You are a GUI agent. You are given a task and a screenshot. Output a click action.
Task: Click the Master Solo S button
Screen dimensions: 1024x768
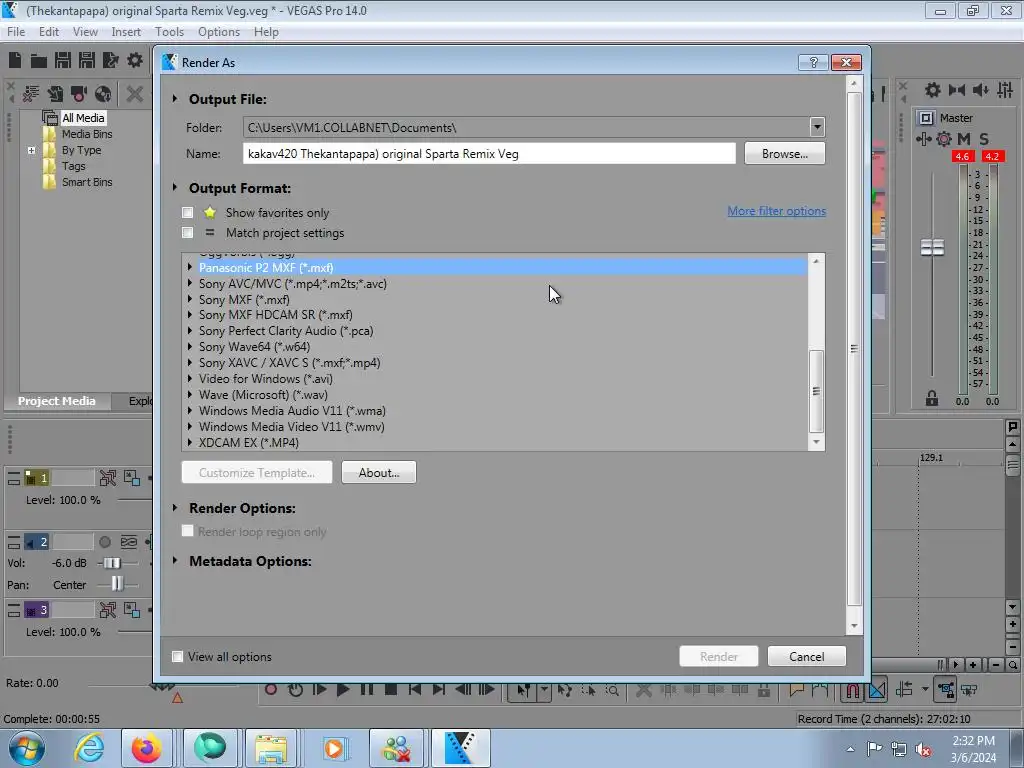pyautogui.click(x=984, y=138)
